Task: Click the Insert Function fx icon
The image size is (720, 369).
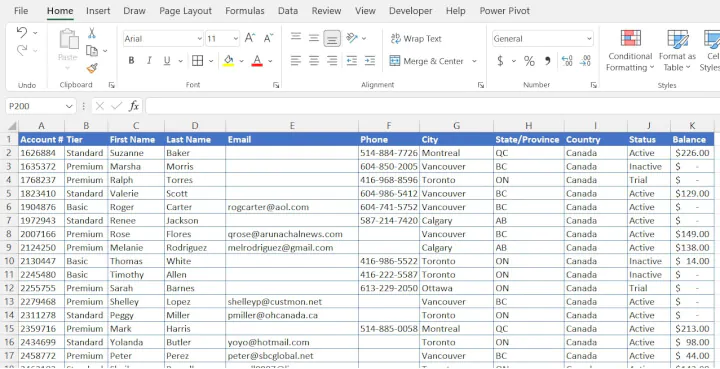Action: coord(134,106)
